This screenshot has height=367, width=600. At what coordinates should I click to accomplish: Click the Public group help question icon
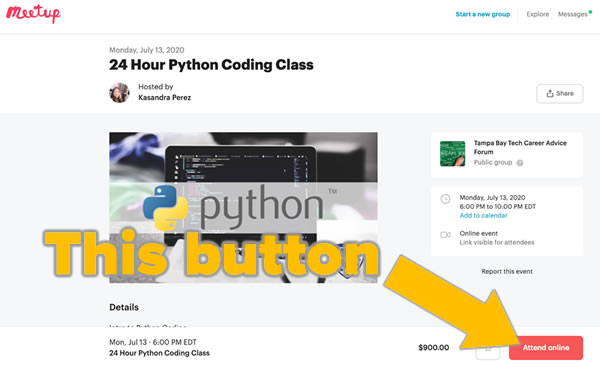(x=520, y=163)
